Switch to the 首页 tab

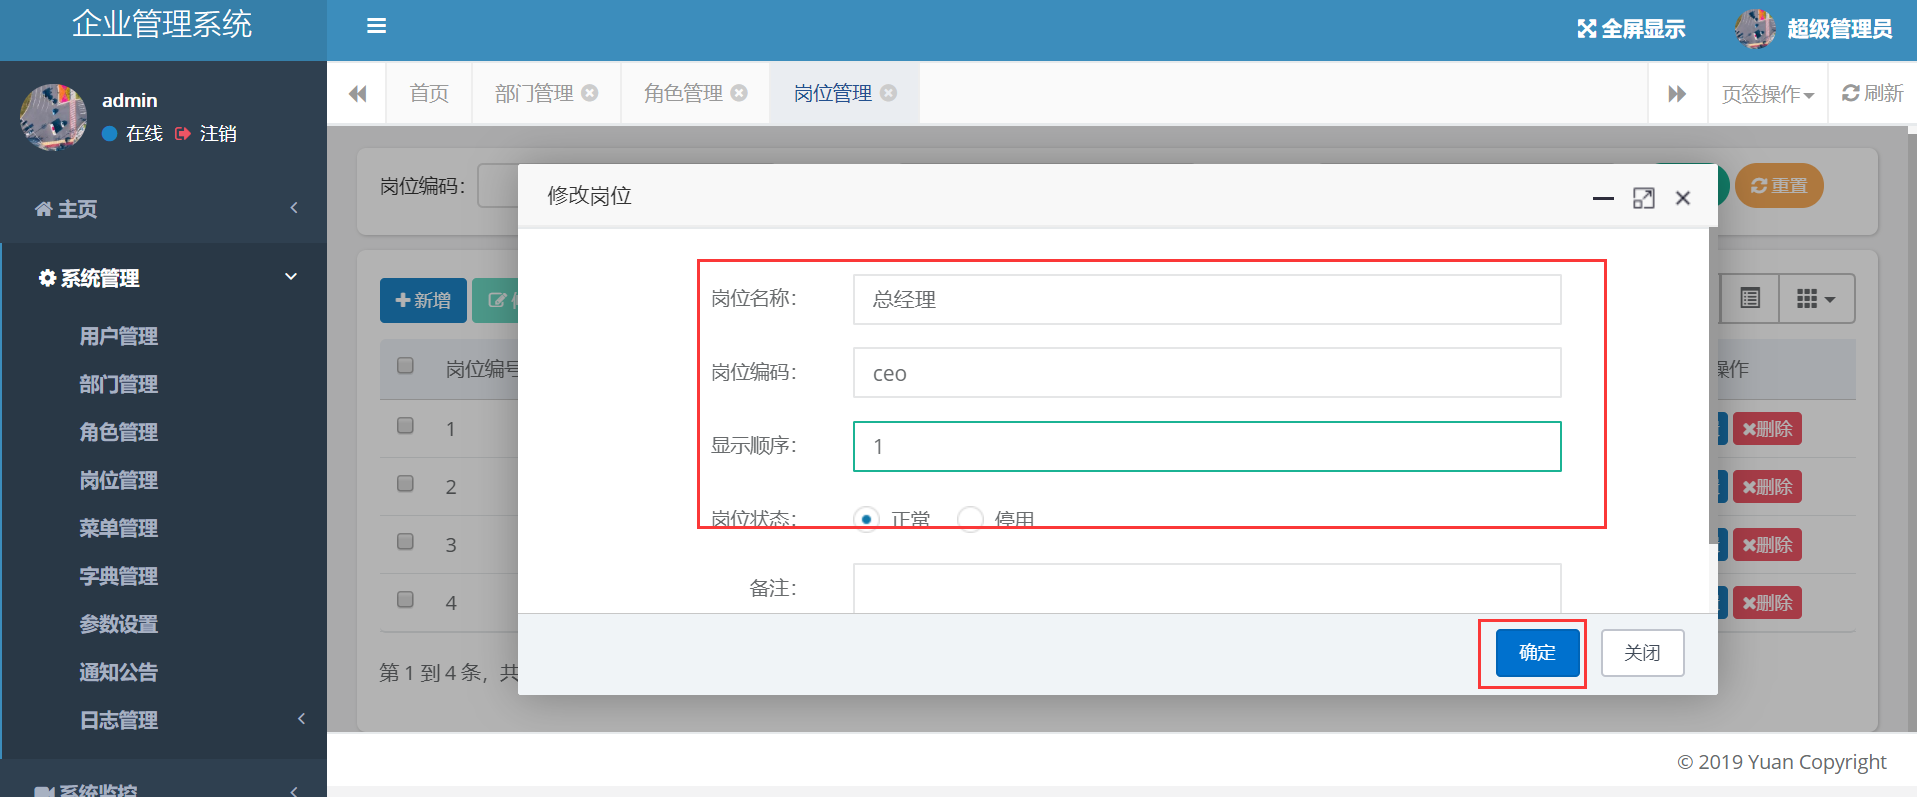(429, 93)
